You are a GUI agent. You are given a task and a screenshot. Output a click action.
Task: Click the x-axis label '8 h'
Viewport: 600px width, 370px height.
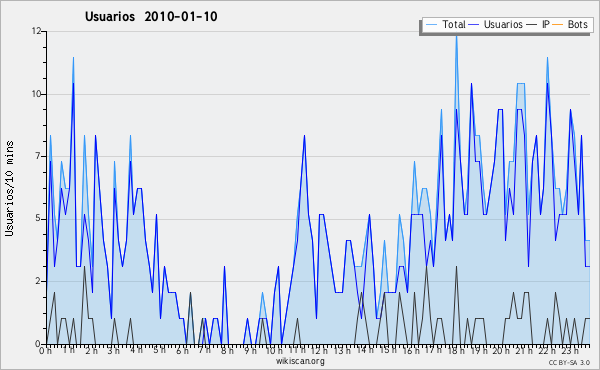tap(227, 350)
